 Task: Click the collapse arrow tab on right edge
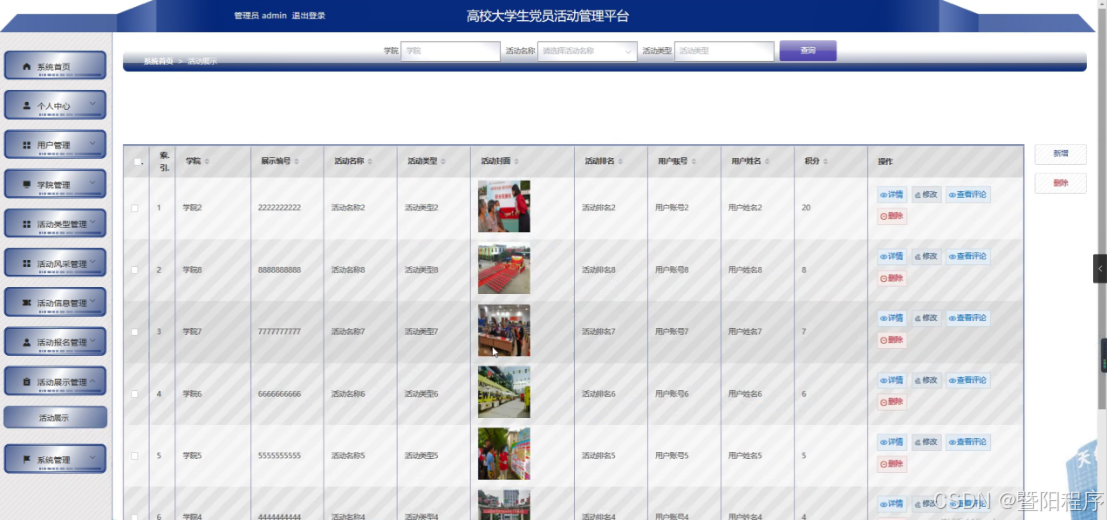[1100, 269]
